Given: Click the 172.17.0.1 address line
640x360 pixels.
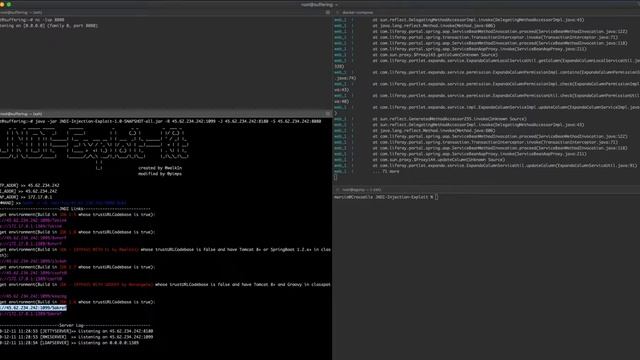Looking at the screenshot, I should click(26, 197).
